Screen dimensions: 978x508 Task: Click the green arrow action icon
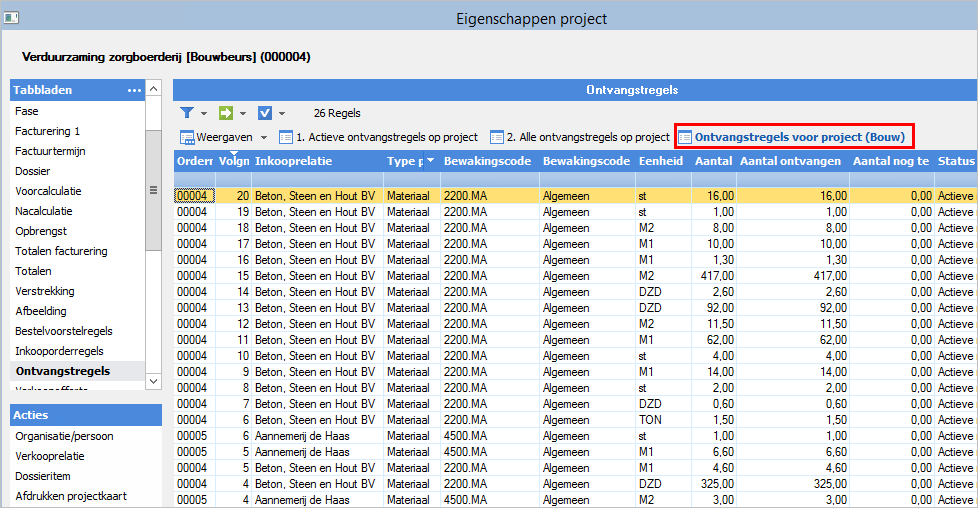225,113
